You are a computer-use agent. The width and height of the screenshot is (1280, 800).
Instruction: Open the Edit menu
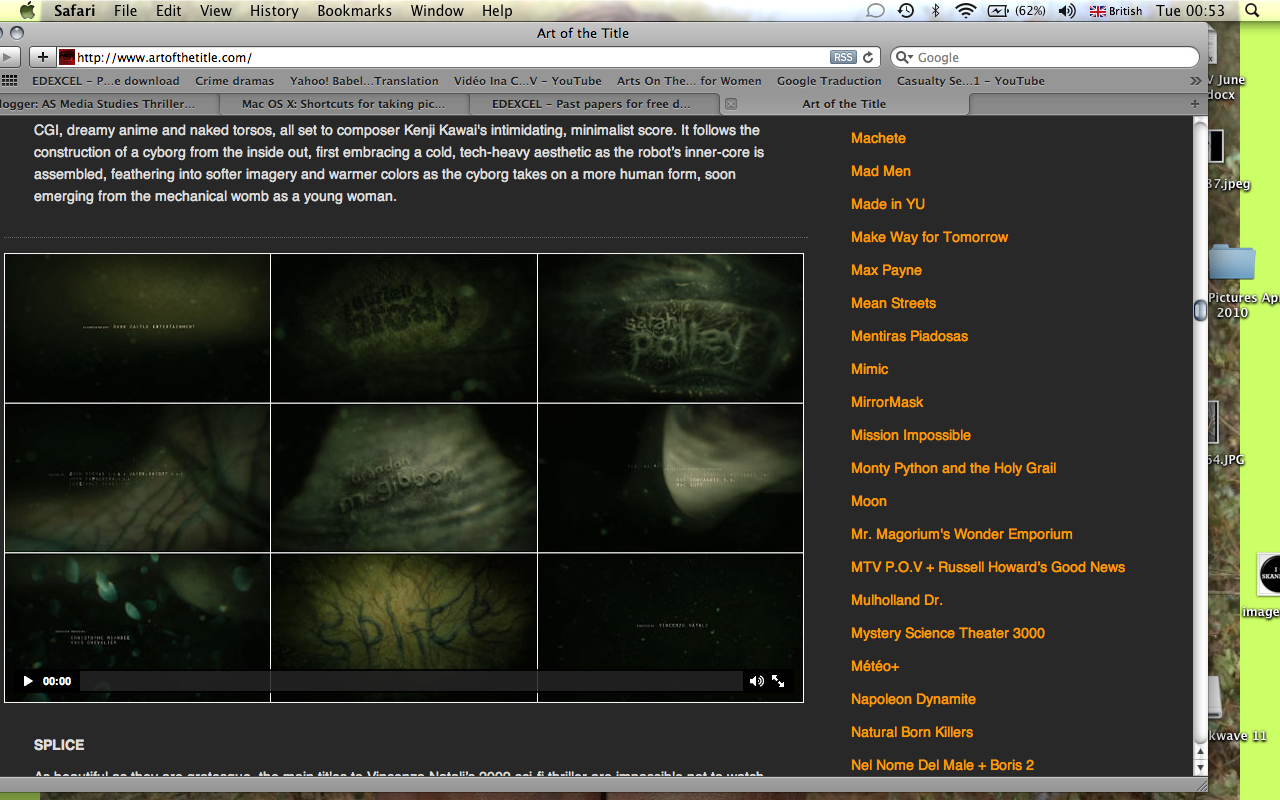point(169,11)
